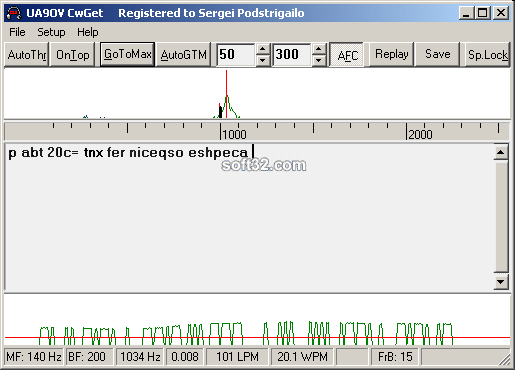Increase the 300 value with up arrow
515x370 pixels.
[319, 49]
